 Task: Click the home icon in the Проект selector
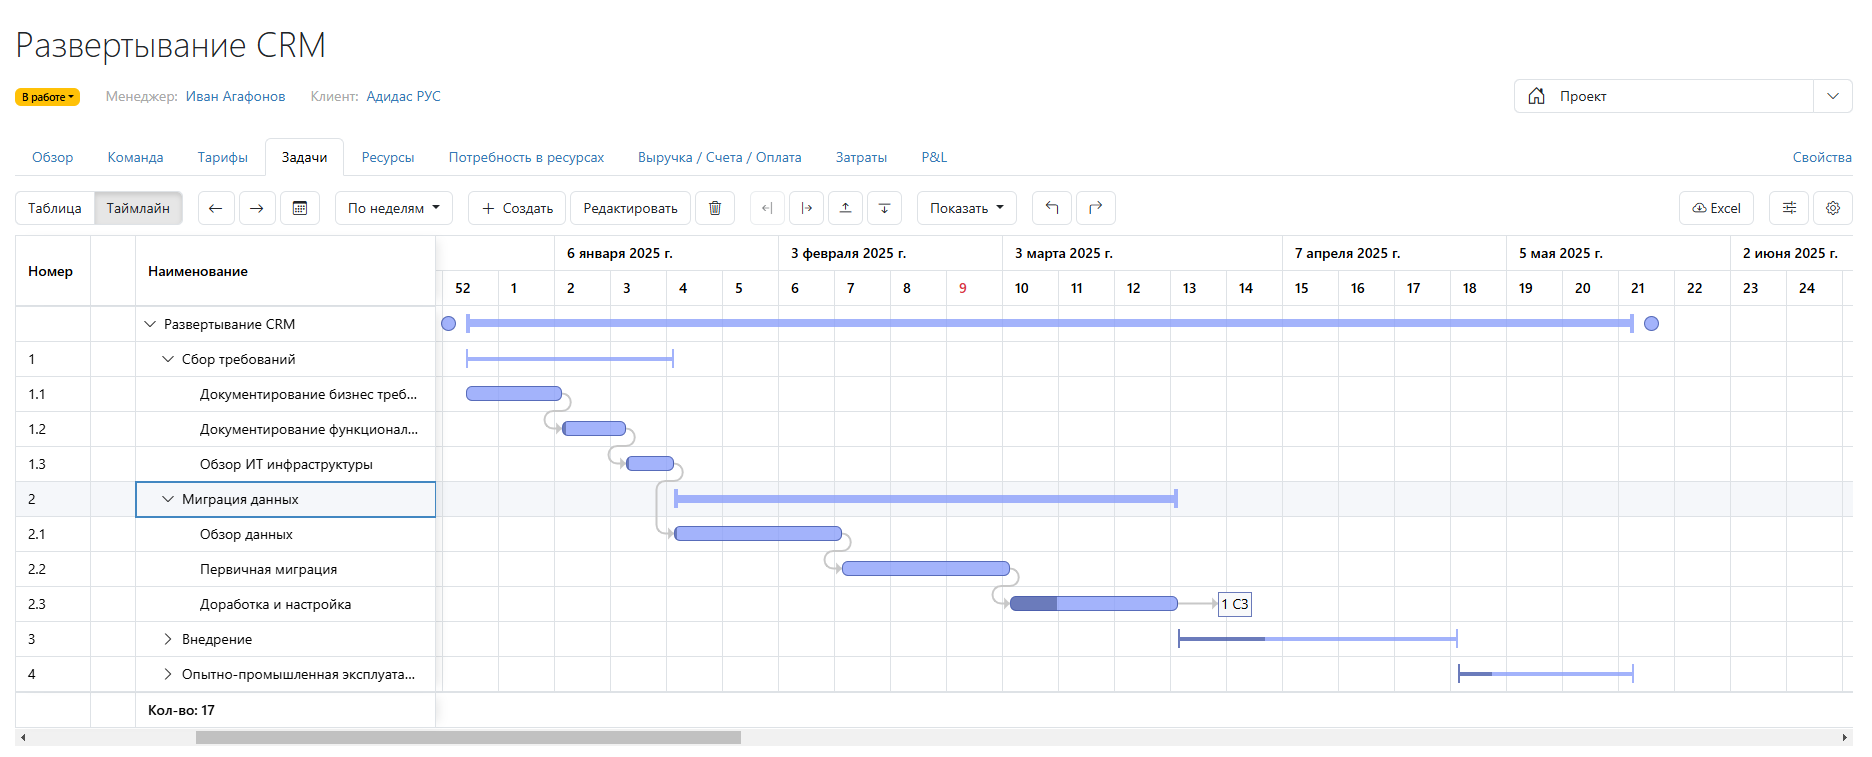[x=1537, y=96]
